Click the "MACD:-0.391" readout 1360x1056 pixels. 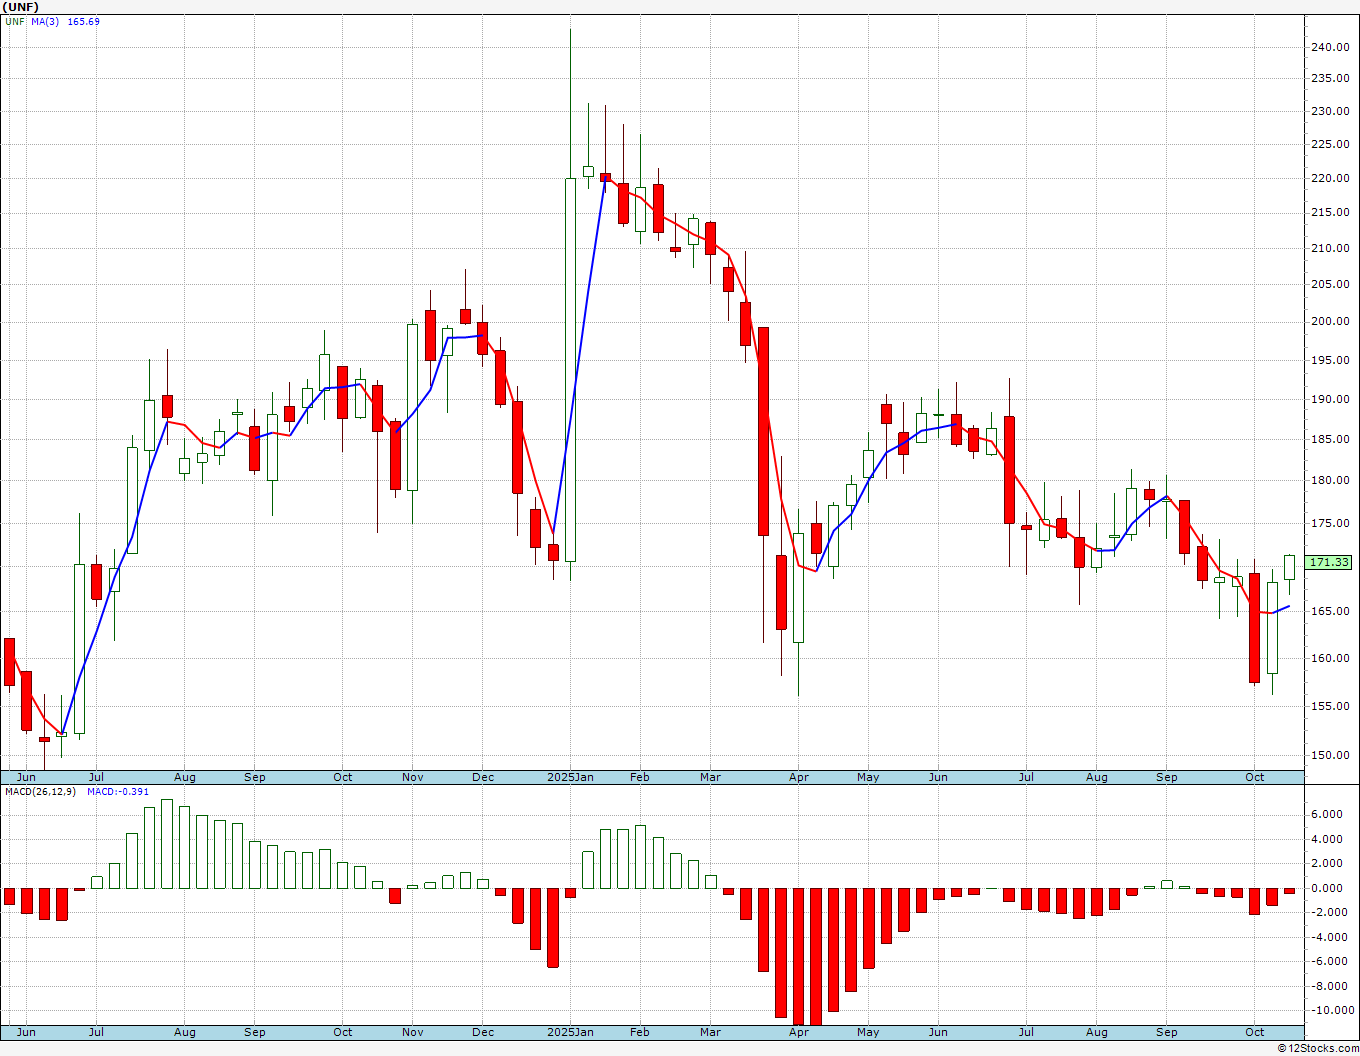point(118,792)
